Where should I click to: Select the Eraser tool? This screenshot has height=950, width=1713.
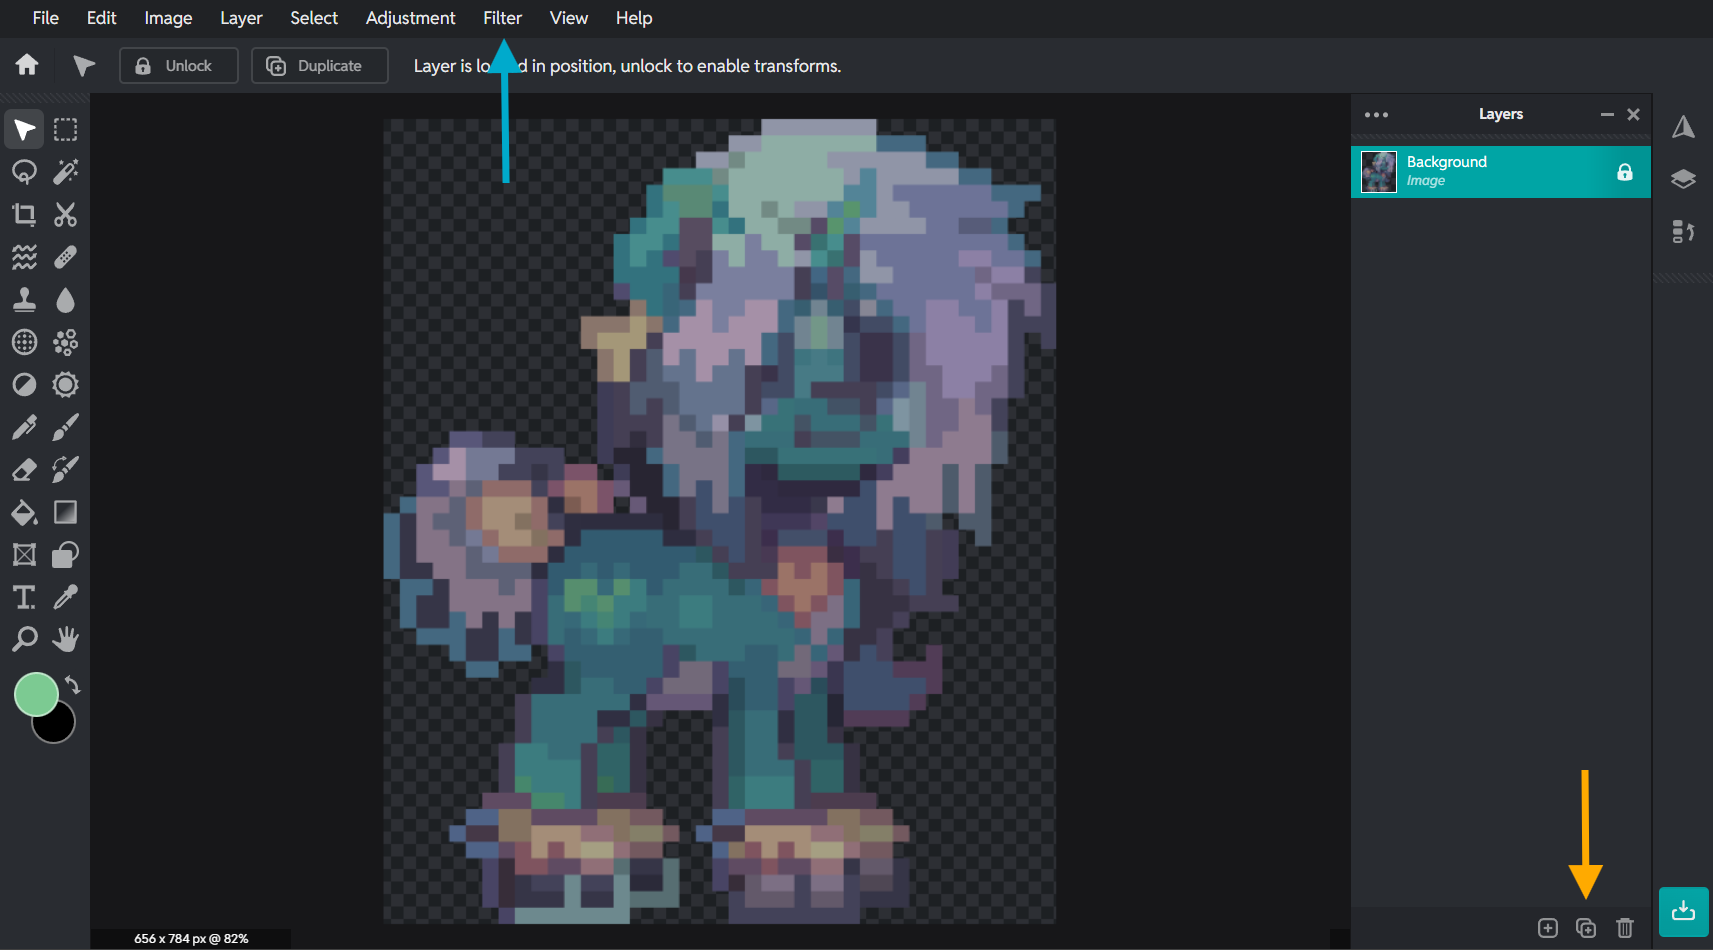coord(24,470)
